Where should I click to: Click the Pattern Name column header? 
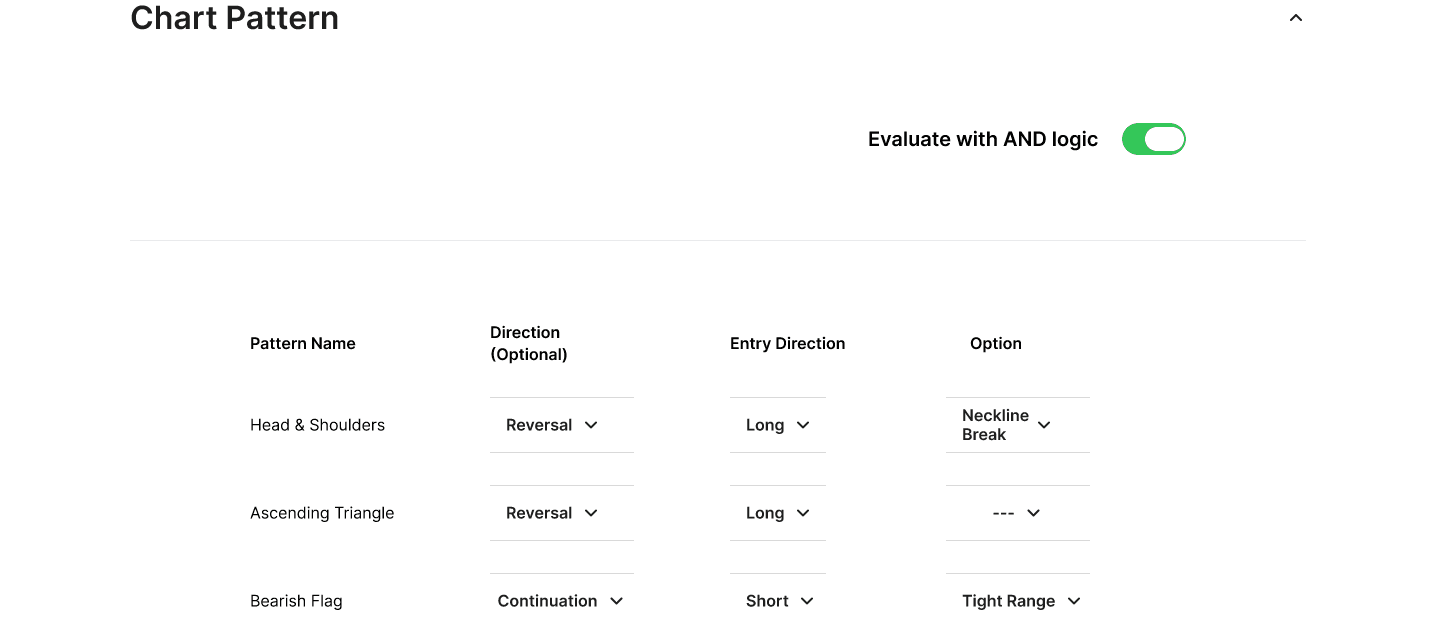coord(303,343)
